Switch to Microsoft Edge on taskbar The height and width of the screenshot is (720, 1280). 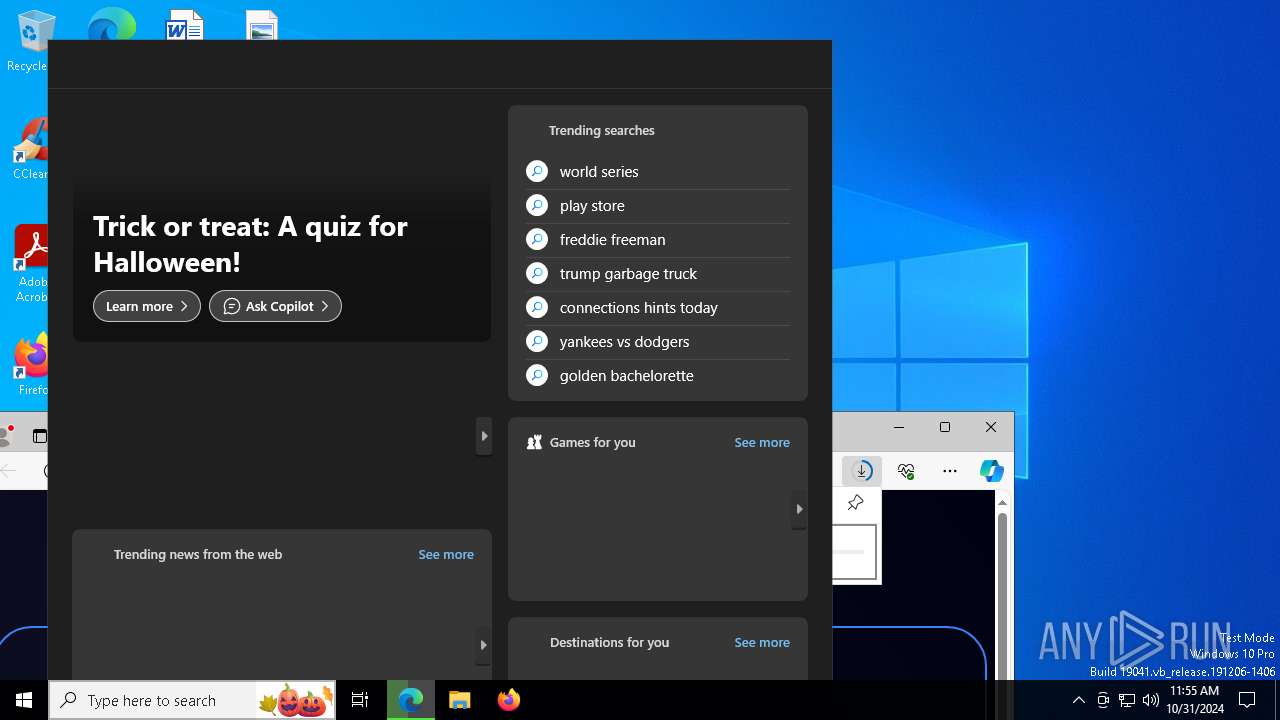pos(410,700)
